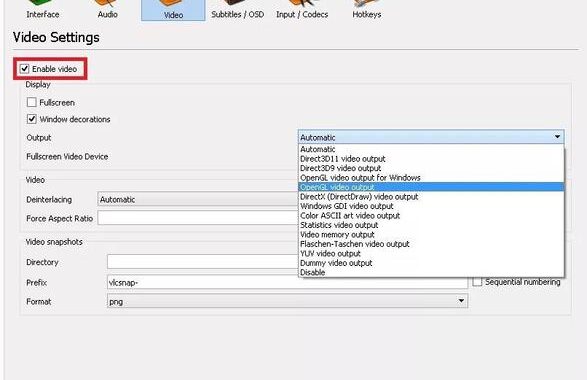Select Video memory output

(431, 234)
